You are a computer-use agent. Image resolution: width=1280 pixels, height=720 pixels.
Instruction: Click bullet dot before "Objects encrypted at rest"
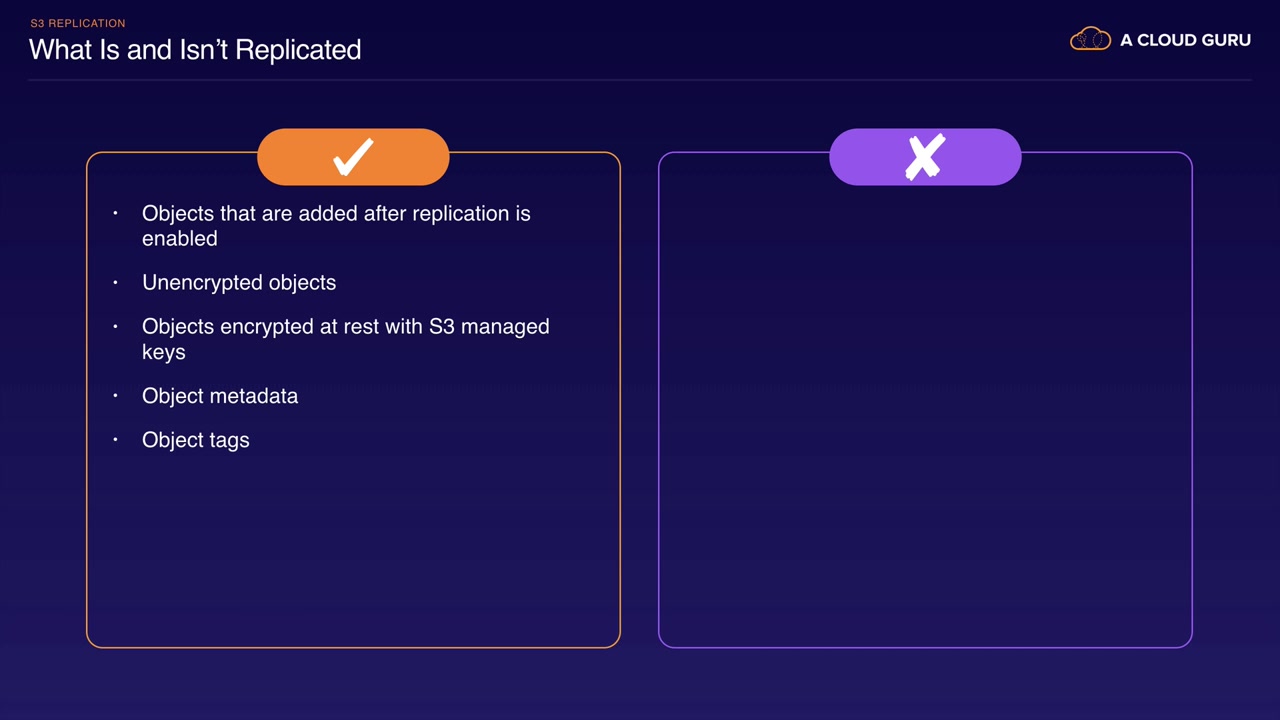[x=116, y=327]
